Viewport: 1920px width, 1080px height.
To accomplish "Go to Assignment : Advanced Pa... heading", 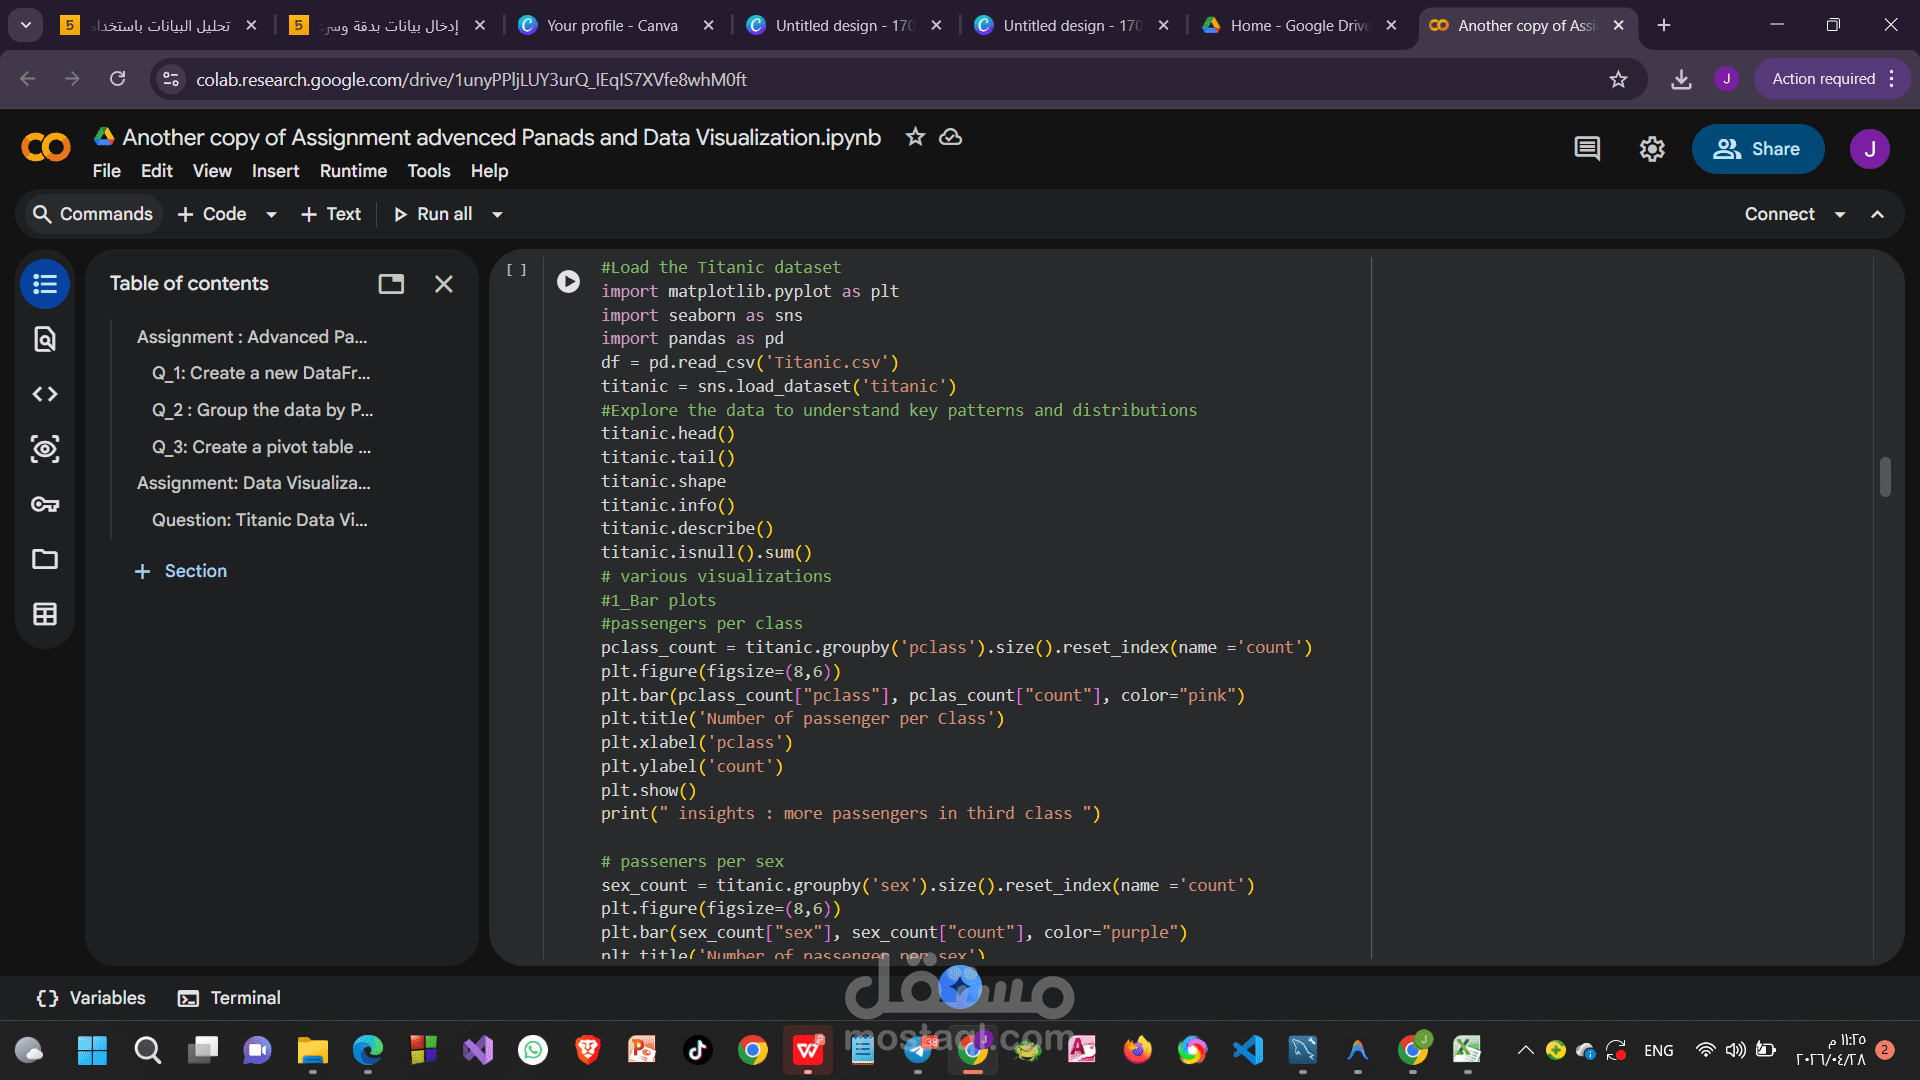I will coord(252,337).
